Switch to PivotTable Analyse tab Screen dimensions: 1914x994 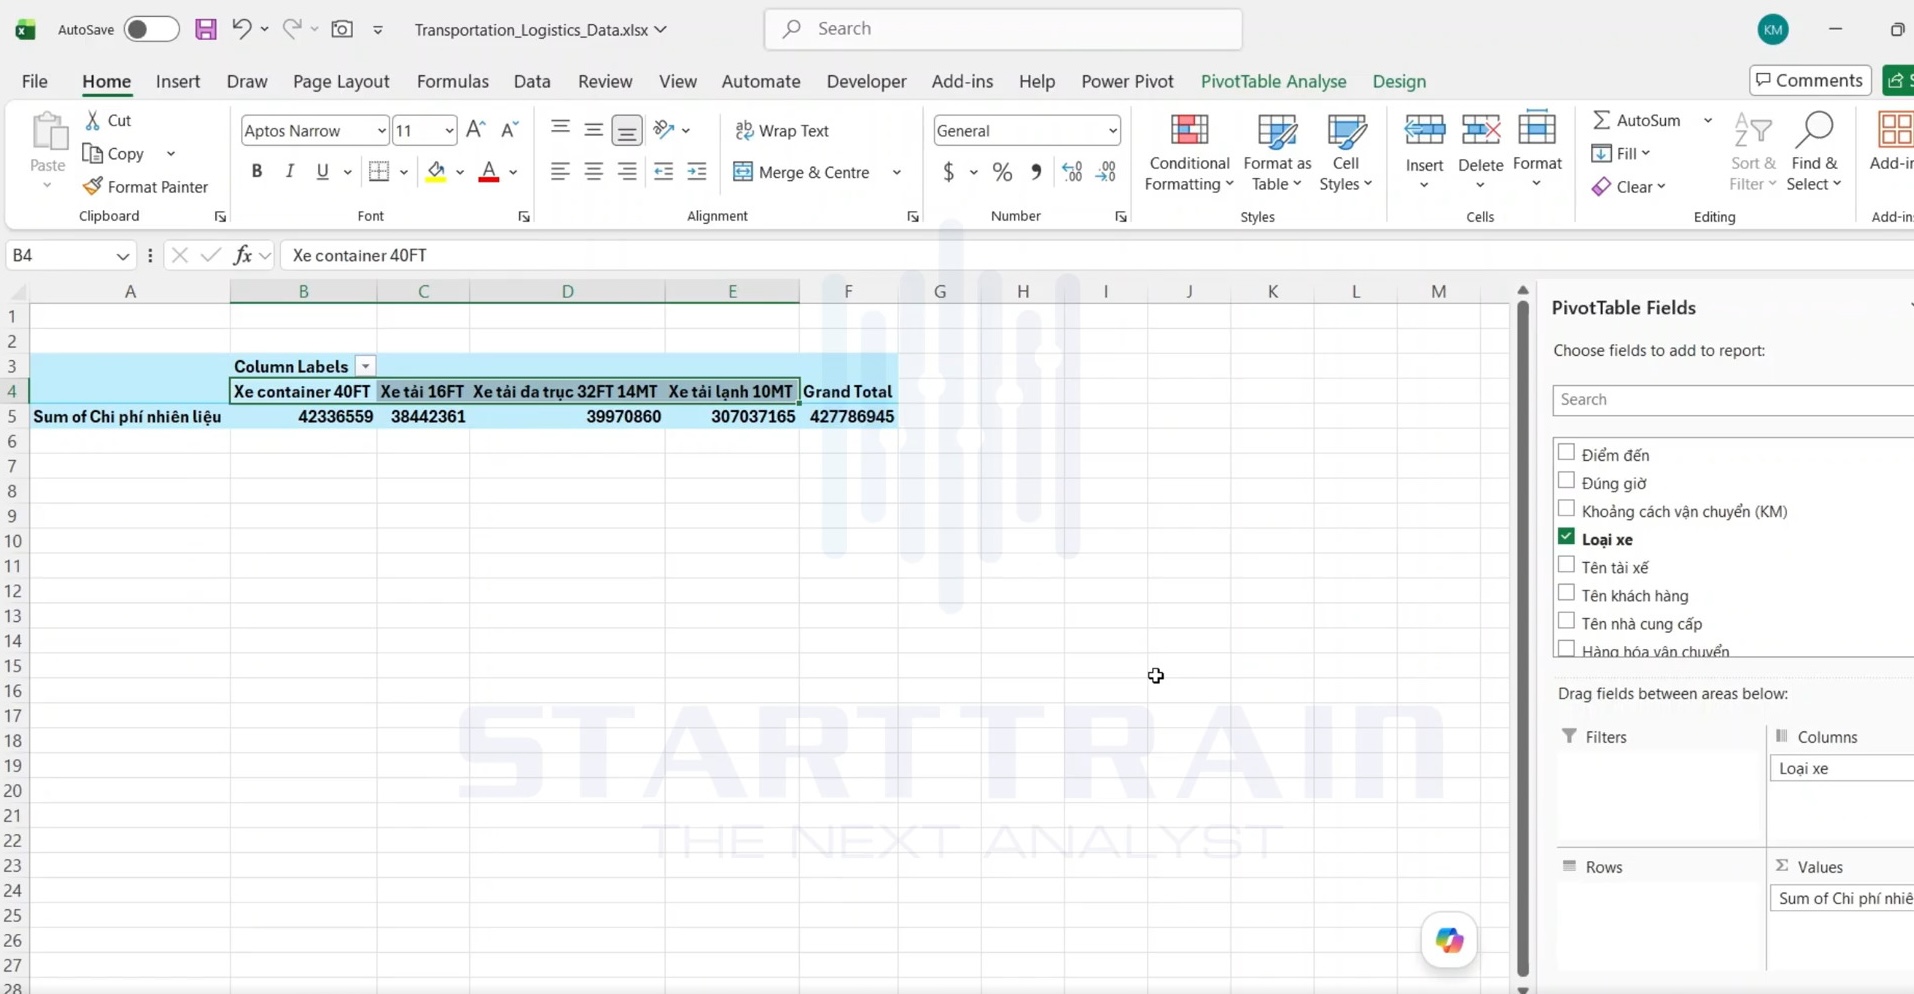1273,81
